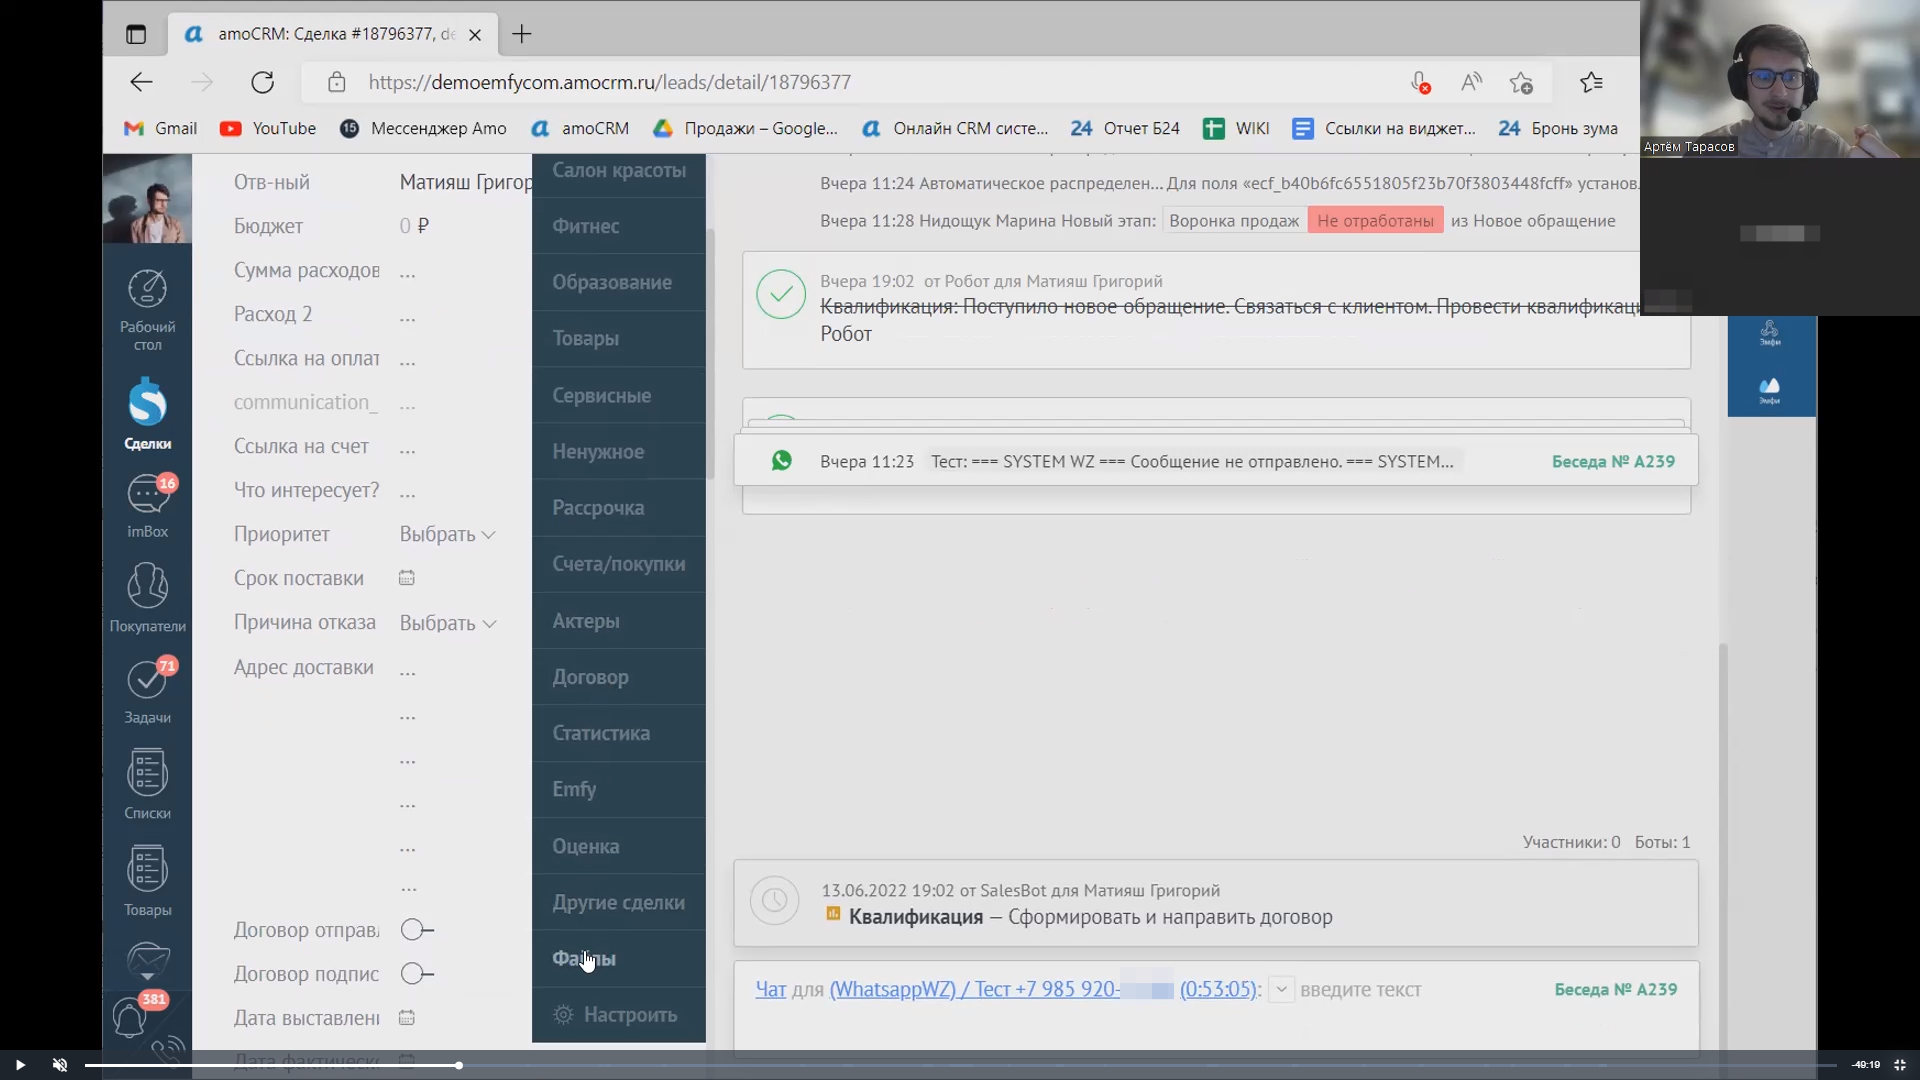Open the Счета/покупки category in menu

tap(618, 563)
